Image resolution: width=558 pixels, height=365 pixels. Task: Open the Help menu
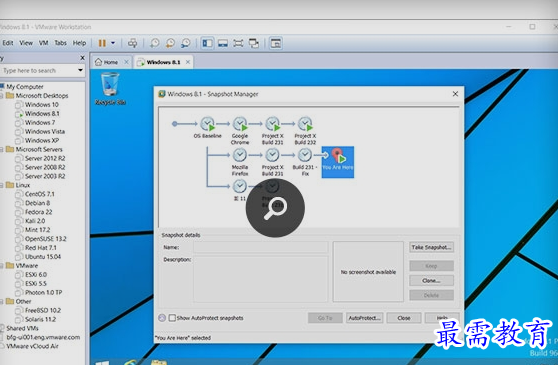(79, 43)
